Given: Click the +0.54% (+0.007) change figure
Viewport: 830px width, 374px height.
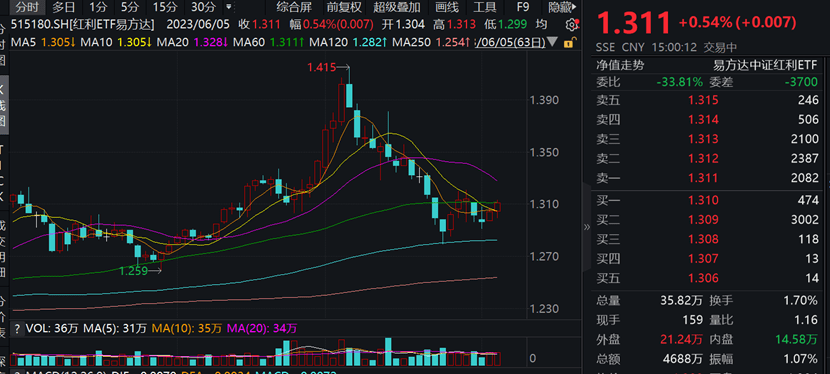Looking at the screenshot, I should point(738,23).
